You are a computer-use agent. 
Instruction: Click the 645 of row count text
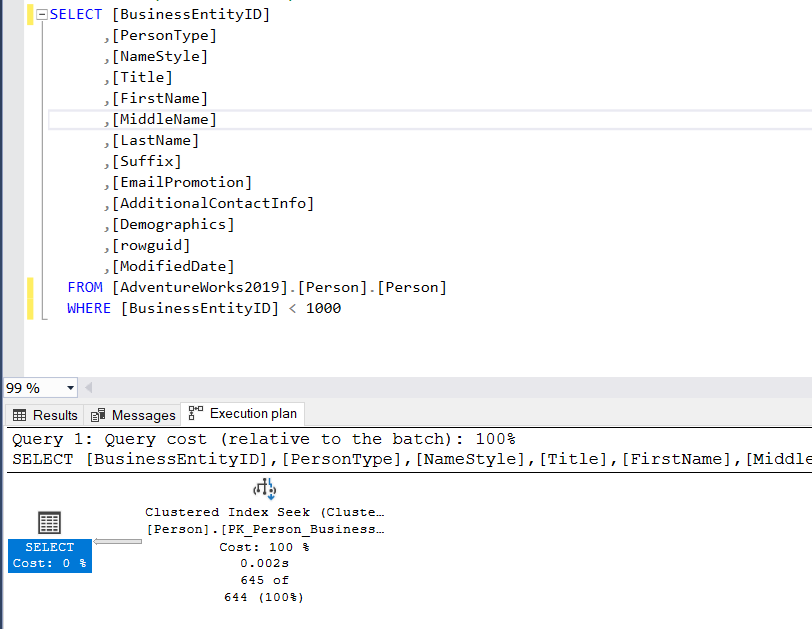point(265,580)
